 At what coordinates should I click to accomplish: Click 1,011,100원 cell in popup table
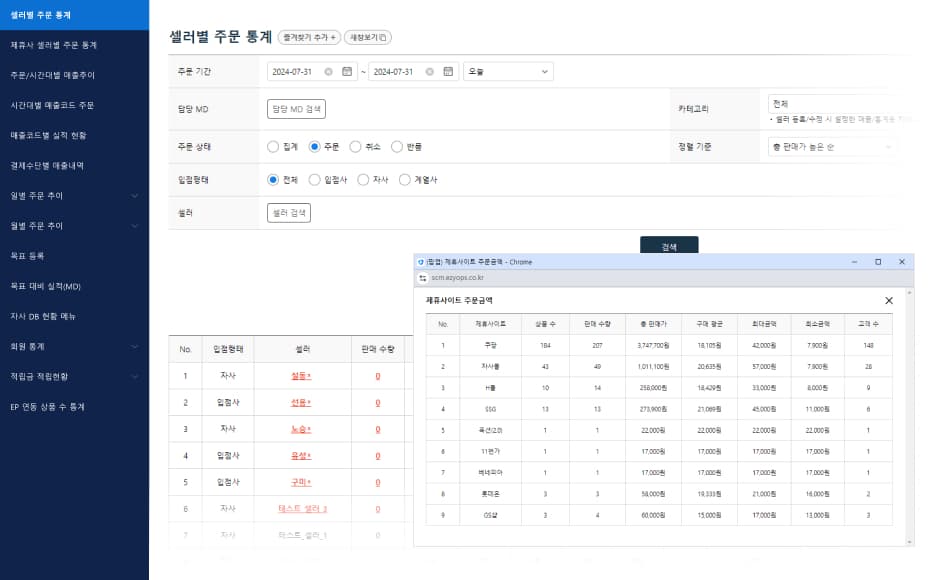click(x=653, y=367)
